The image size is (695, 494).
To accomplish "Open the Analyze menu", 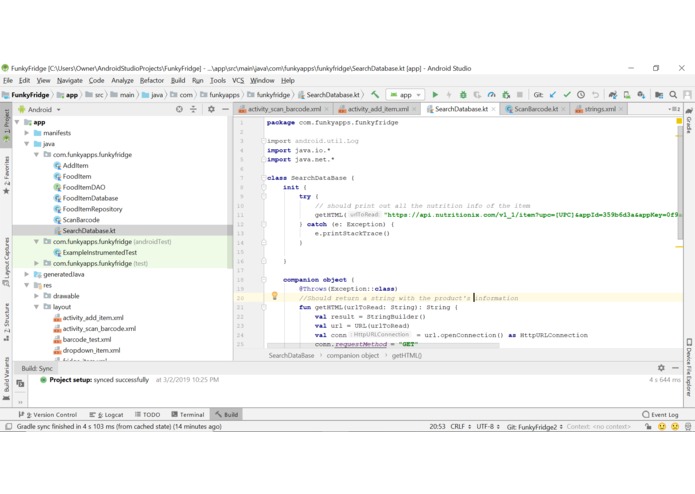I will click(122, 80).
